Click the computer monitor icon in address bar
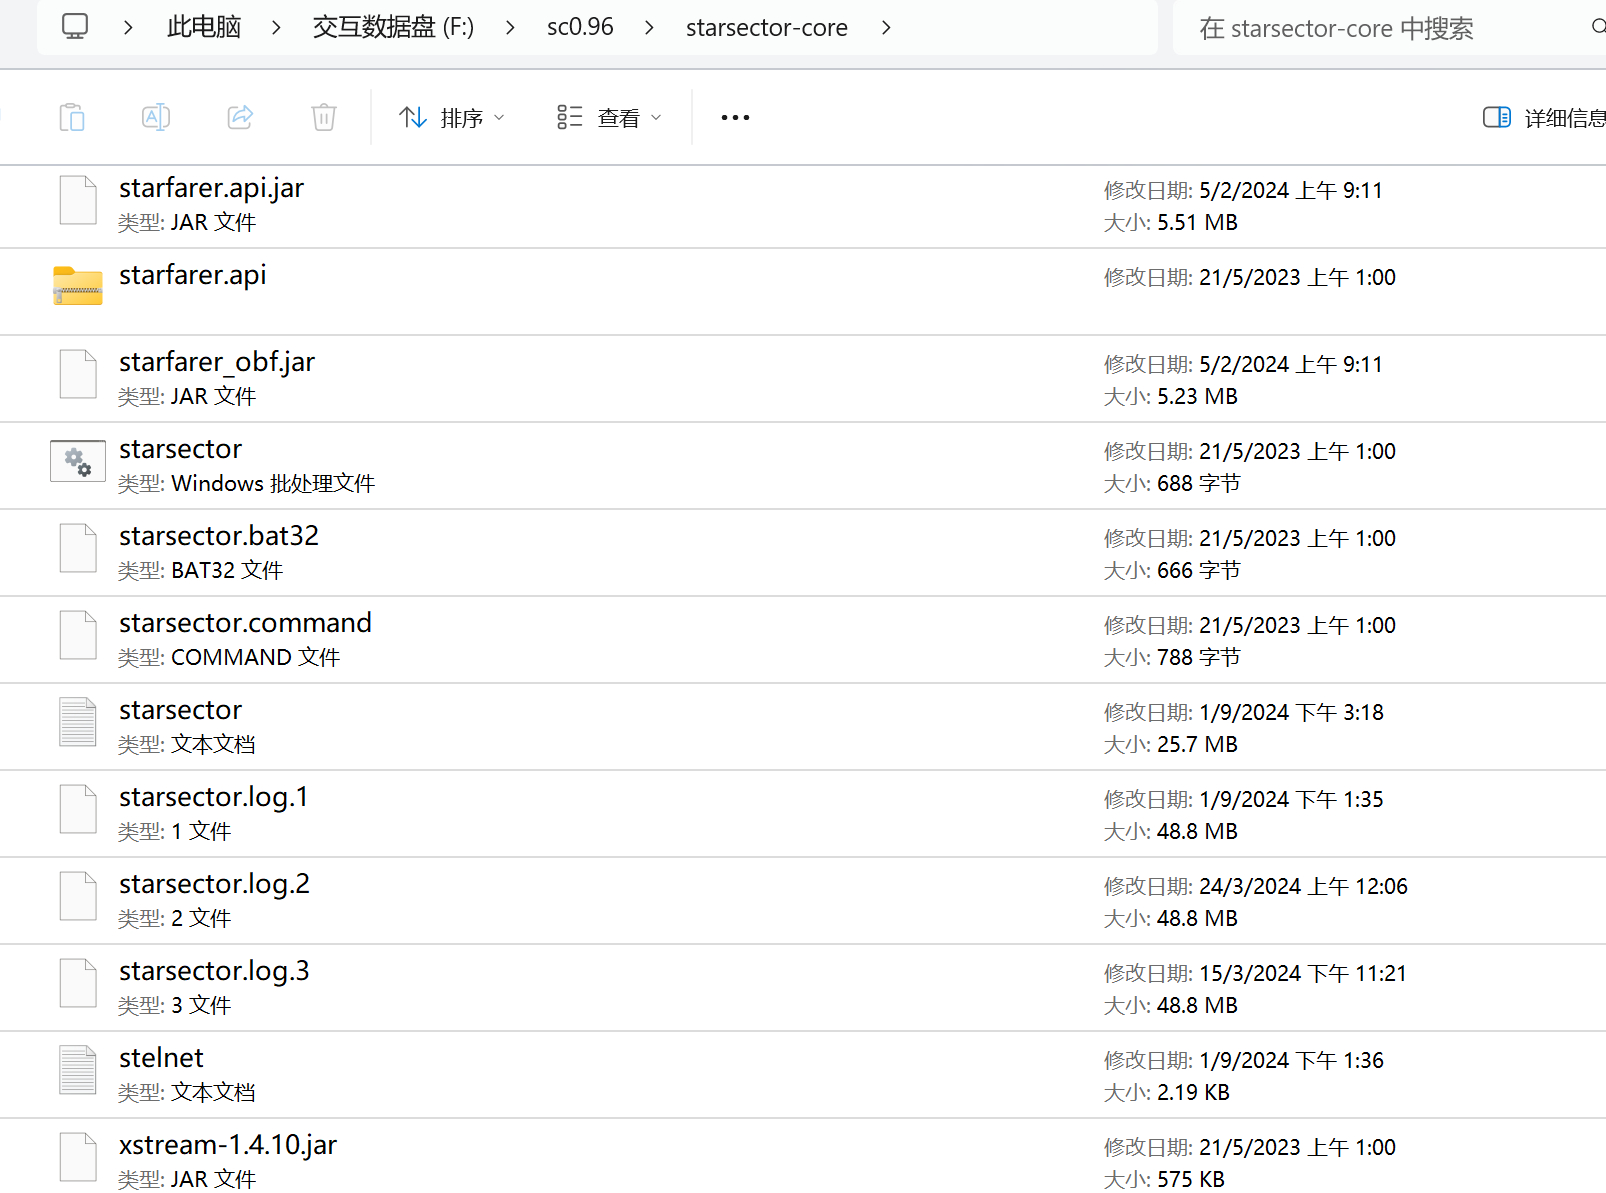The width and height of the screenshot is (1606, 1193). coord(75,27)
